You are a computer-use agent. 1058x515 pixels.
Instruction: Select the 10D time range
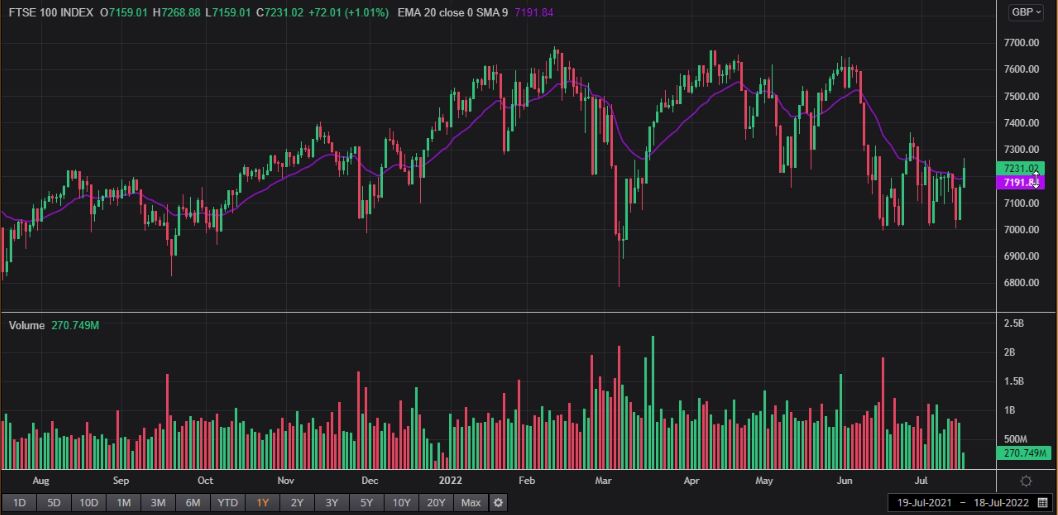(x=89, y=502)
